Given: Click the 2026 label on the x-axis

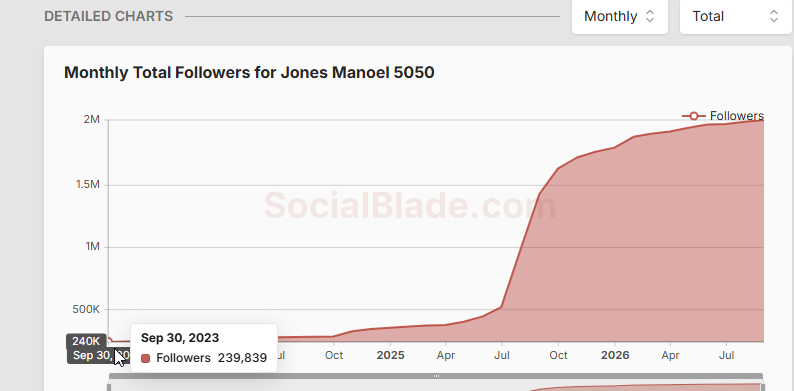Looking at the screenshot, I should (615, 355).
